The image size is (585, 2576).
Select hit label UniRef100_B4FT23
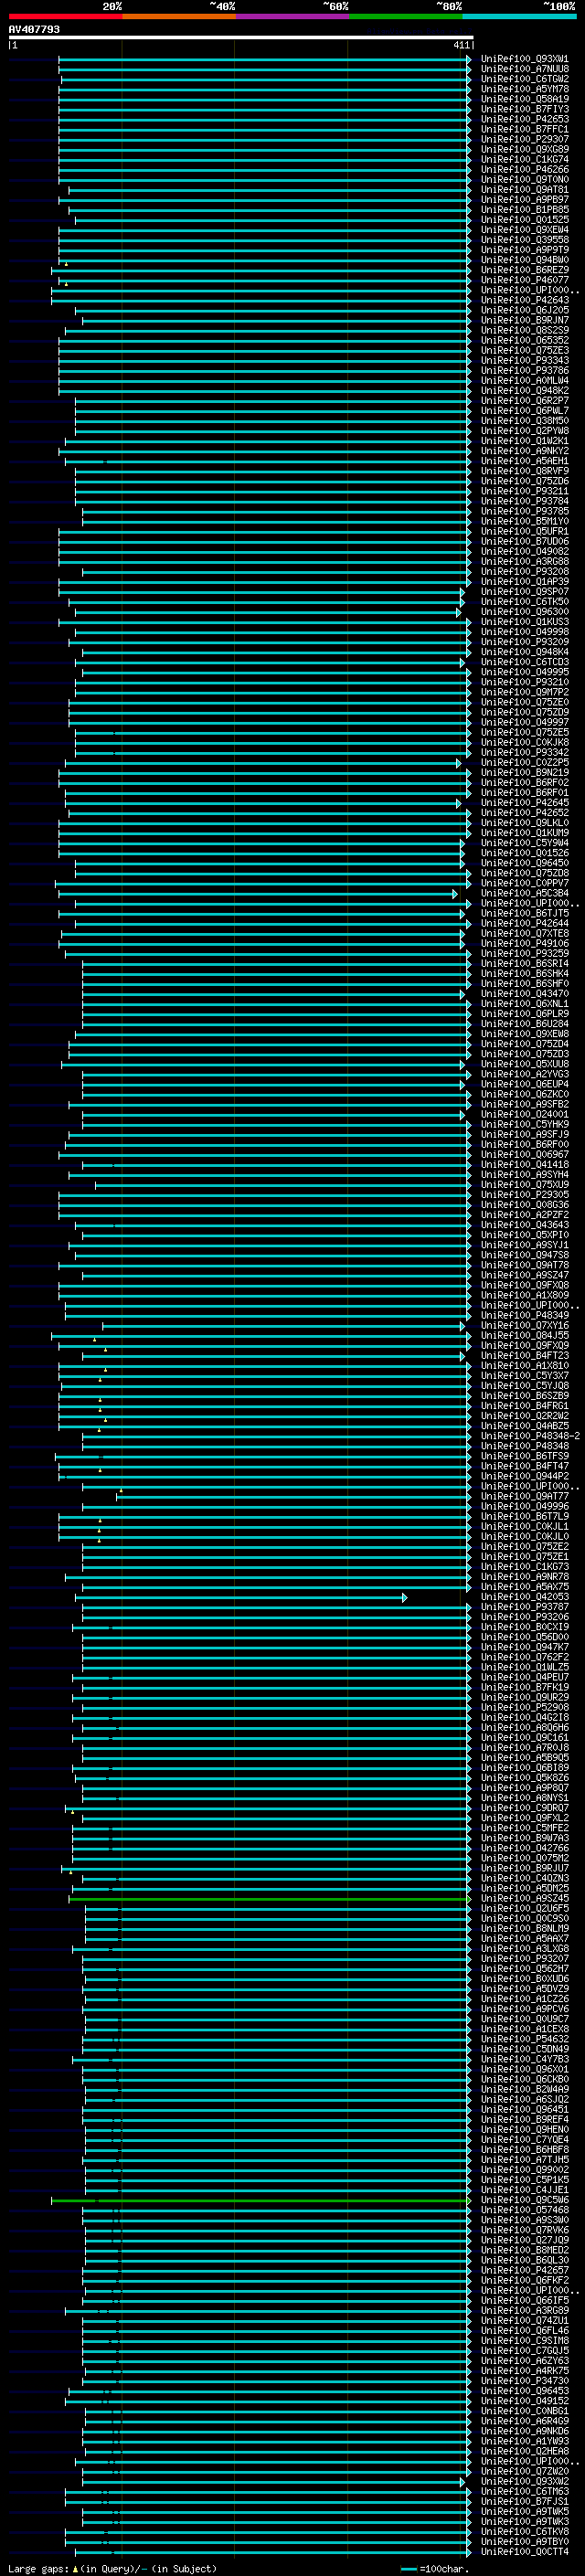pyautogui.click(x=525, y=1356)
